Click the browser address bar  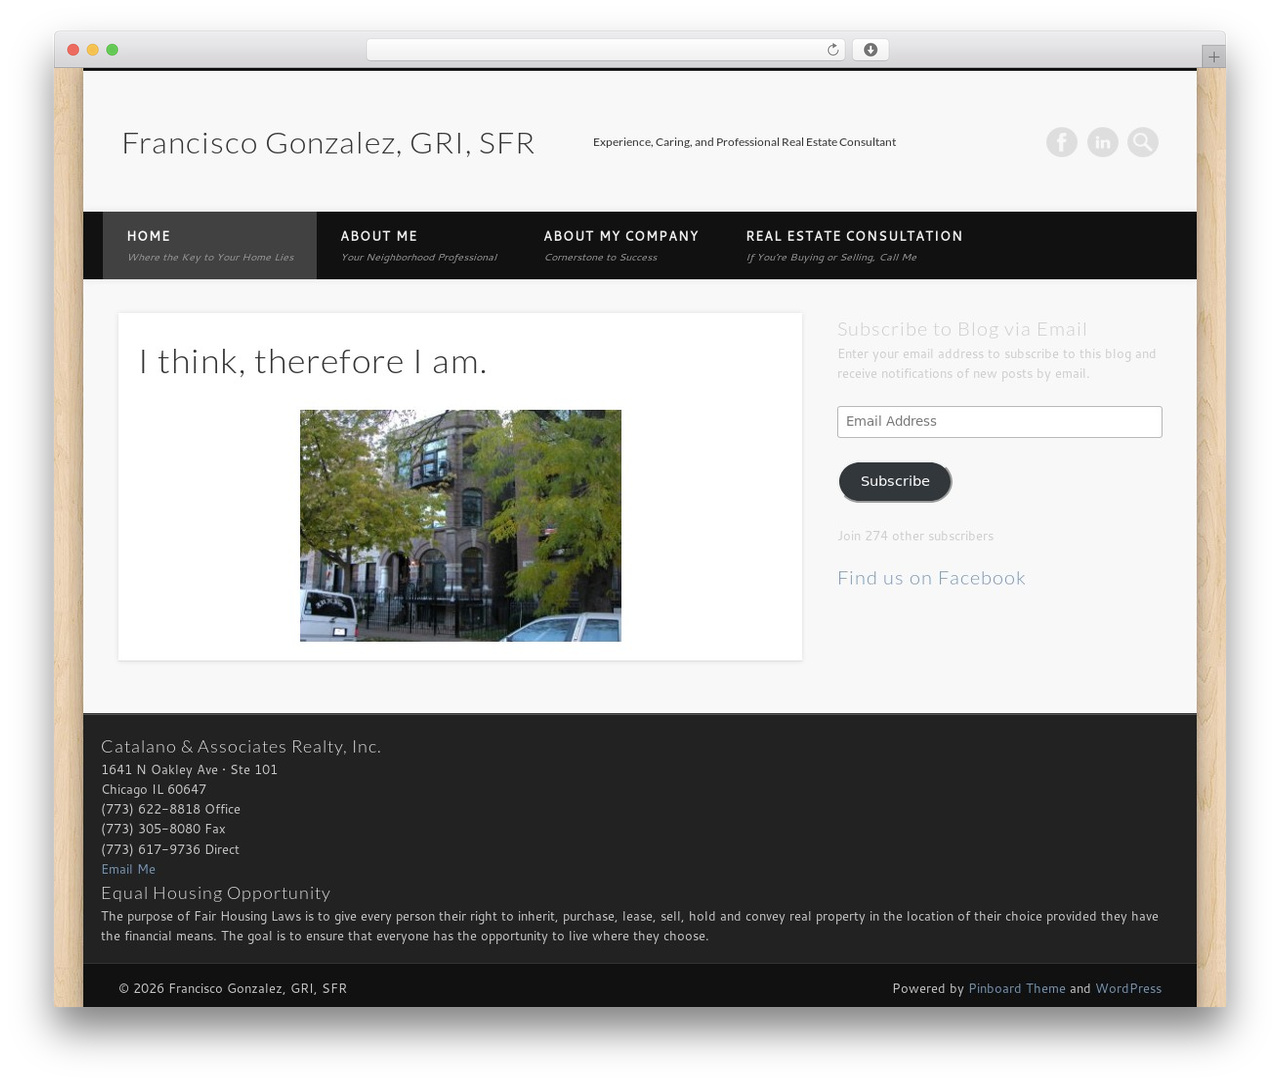[x=606, y=50]
